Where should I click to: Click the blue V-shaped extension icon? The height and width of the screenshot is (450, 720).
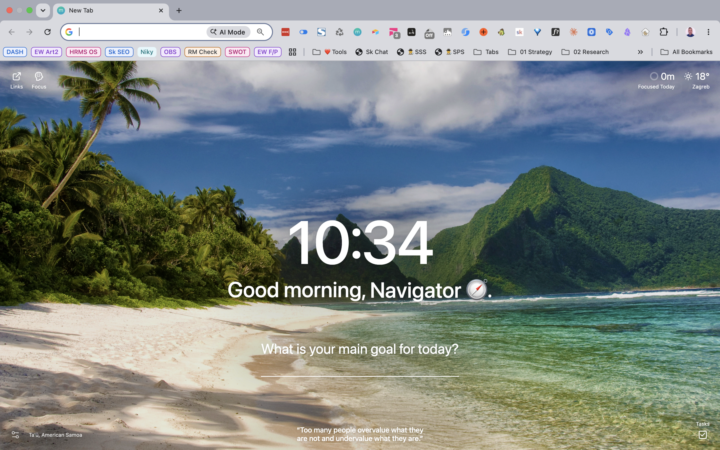tap(537, 32)
